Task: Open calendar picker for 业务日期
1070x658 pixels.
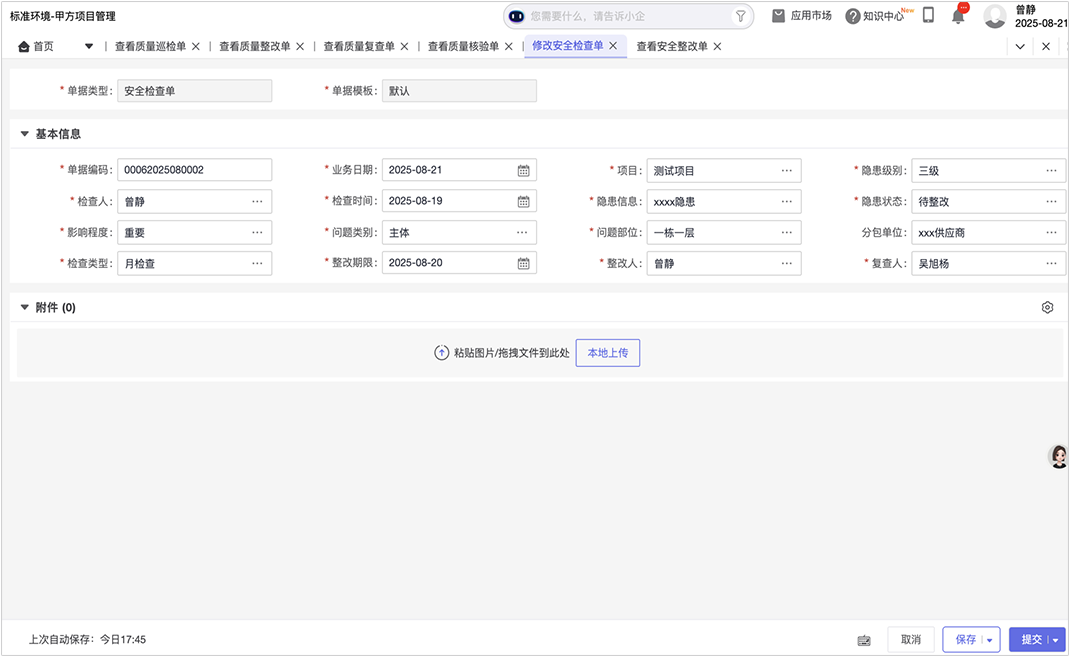Action: tap(523, 170)
